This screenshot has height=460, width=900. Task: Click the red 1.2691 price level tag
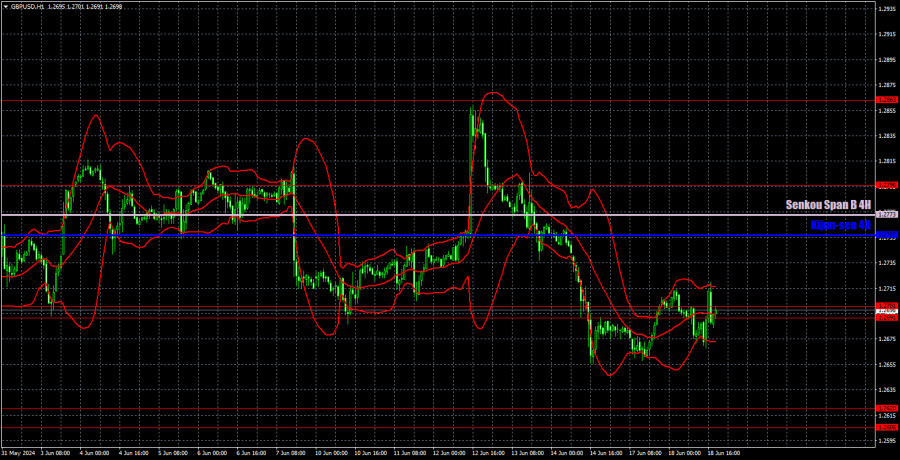pos(886,318)
